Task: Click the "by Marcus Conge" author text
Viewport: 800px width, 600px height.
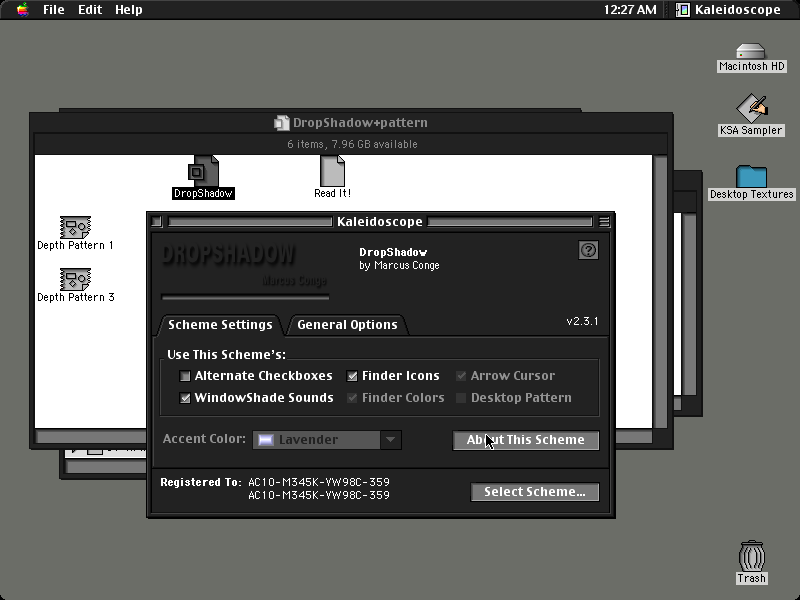Action: [399, 265]
